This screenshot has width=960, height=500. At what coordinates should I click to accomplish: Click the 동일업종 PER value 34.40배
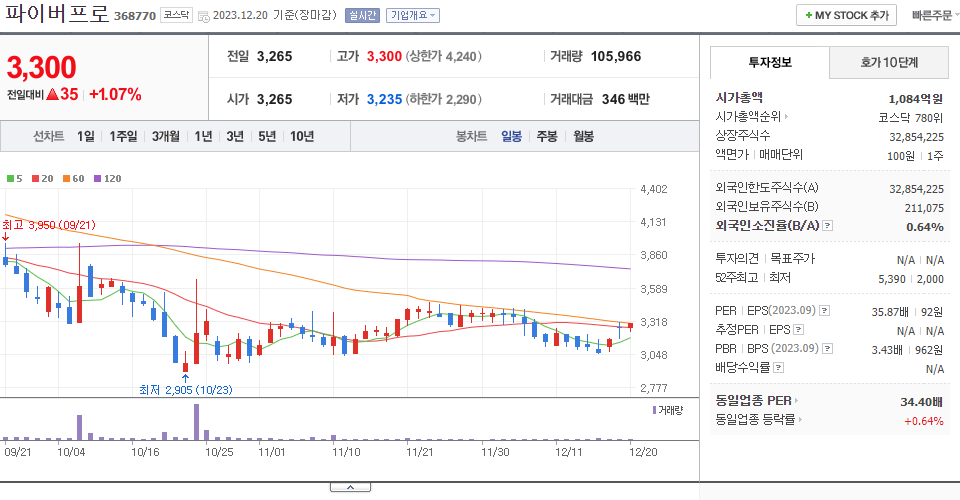click(921, 402)
